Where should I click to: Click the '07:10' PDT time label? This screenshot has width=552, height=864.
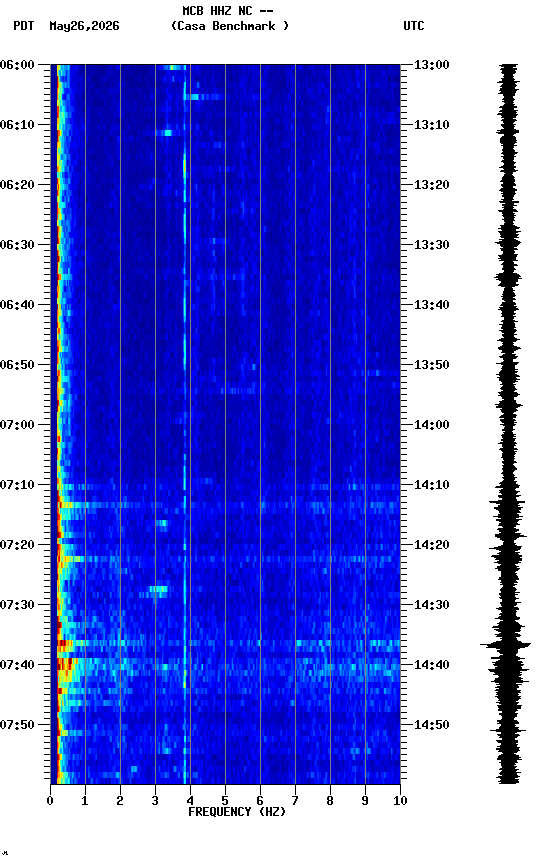click(x=17, y=485)
